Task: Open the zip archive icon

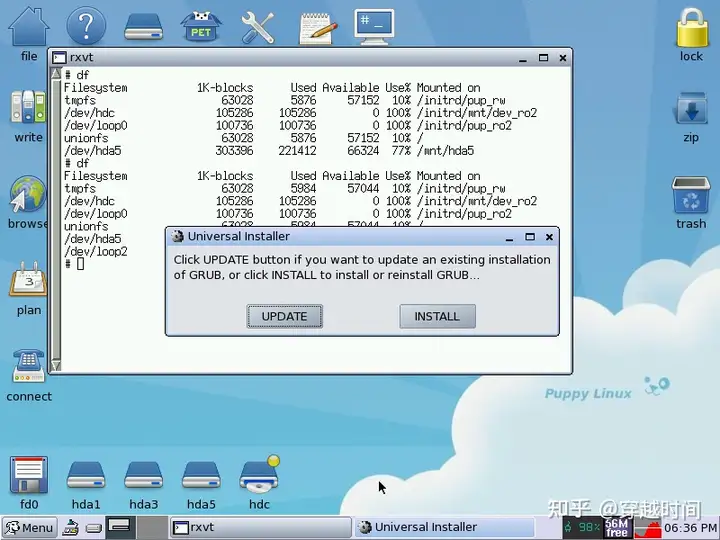Action: (691, 109)
